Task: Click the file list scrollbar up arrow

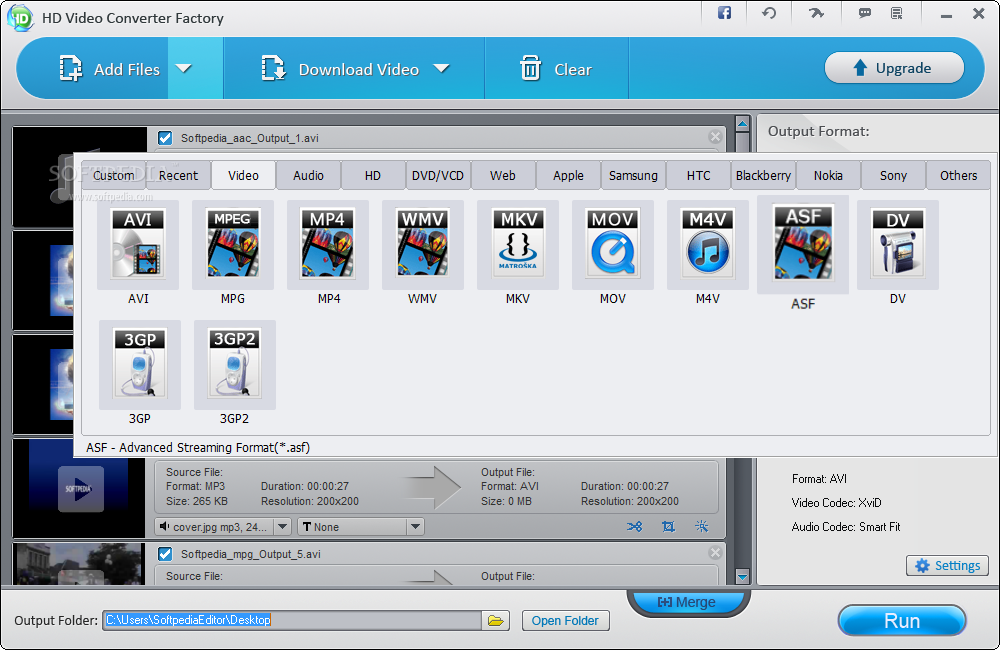Action: tap(742, 124)
